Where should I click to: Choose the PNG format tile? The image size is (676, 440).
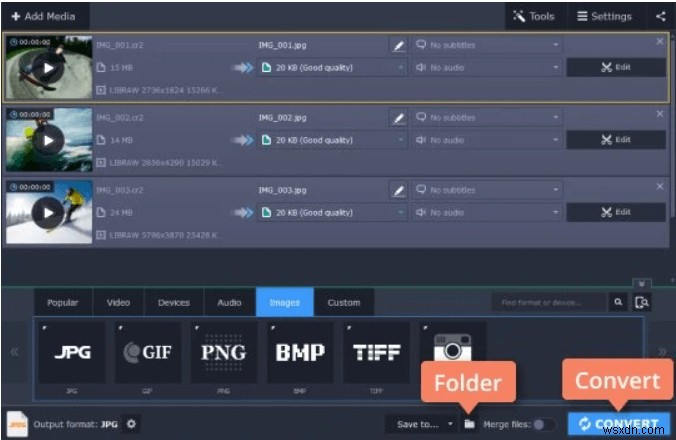(x=224, y=352)
